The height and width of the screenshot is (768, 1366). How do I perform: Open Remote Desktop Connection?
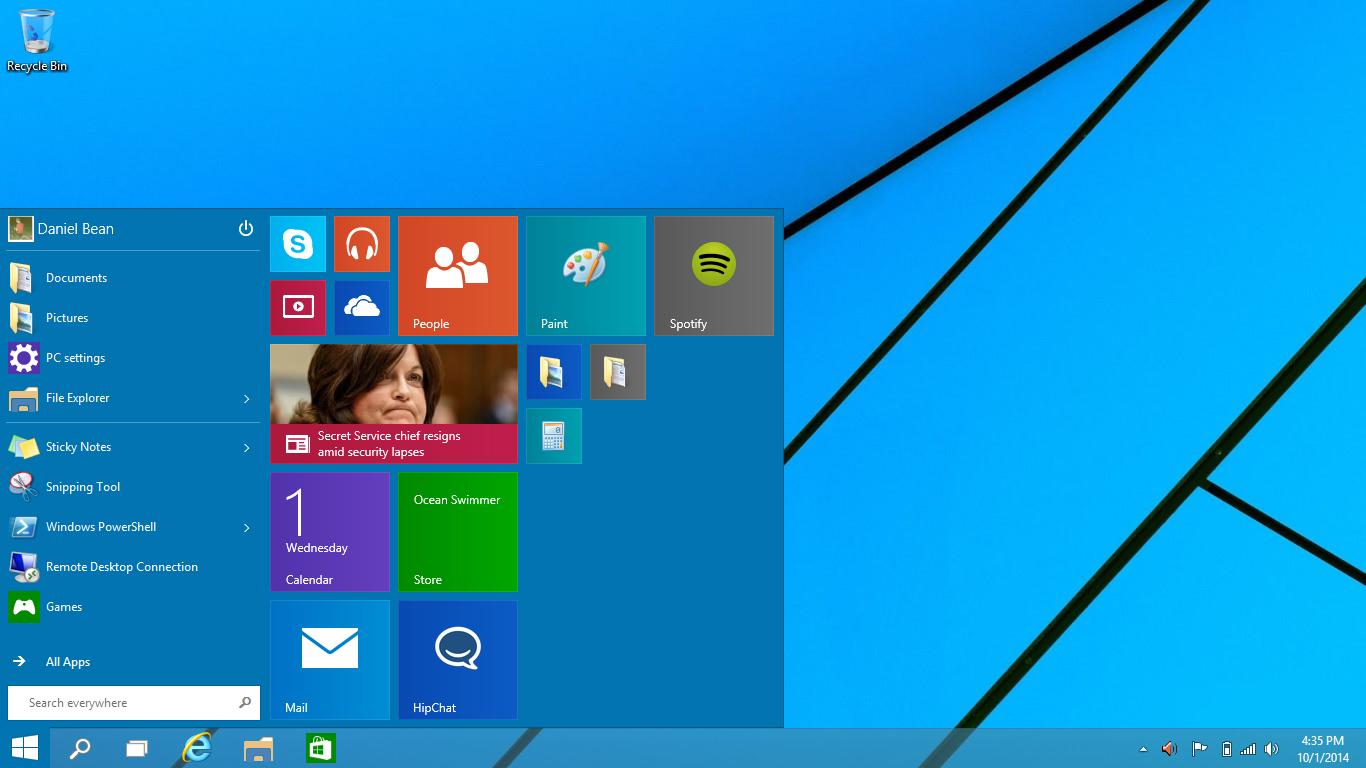coord(132,567)
